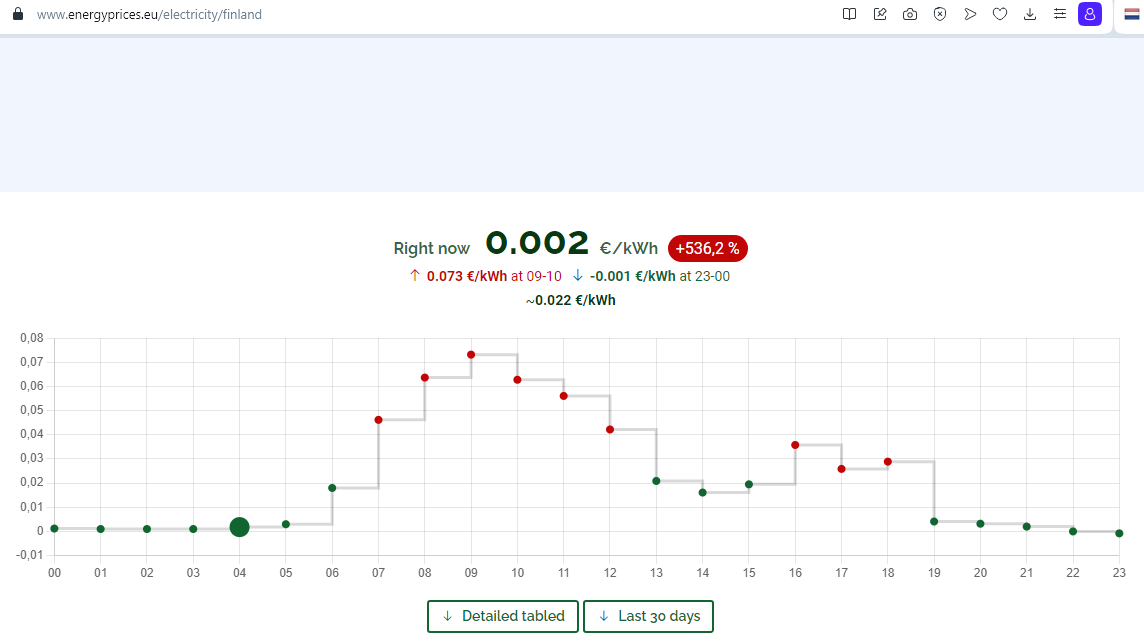This screenshot has width=1144, height=641.
Task: Click the green data point at 01
Action: pos(101,529)
